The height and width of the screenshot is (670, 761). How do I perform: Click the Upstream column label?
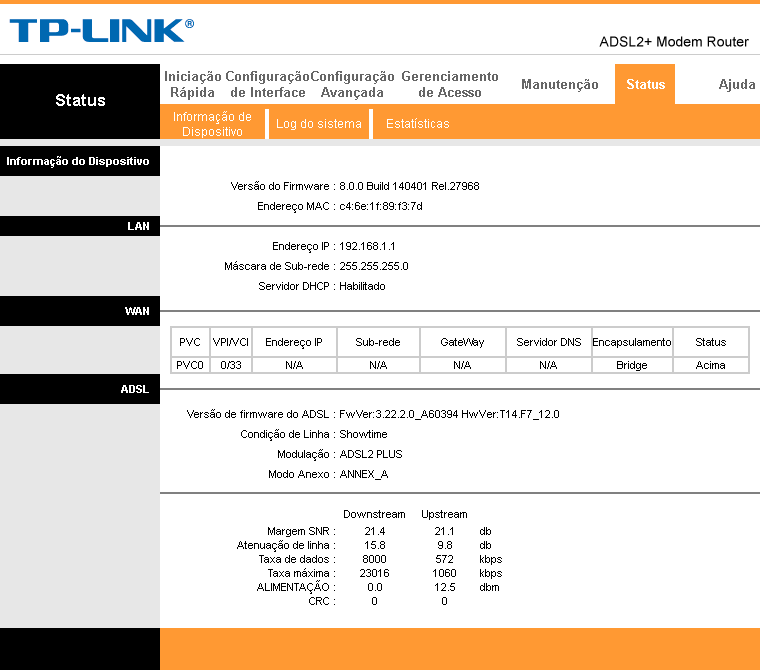point(444,514)
